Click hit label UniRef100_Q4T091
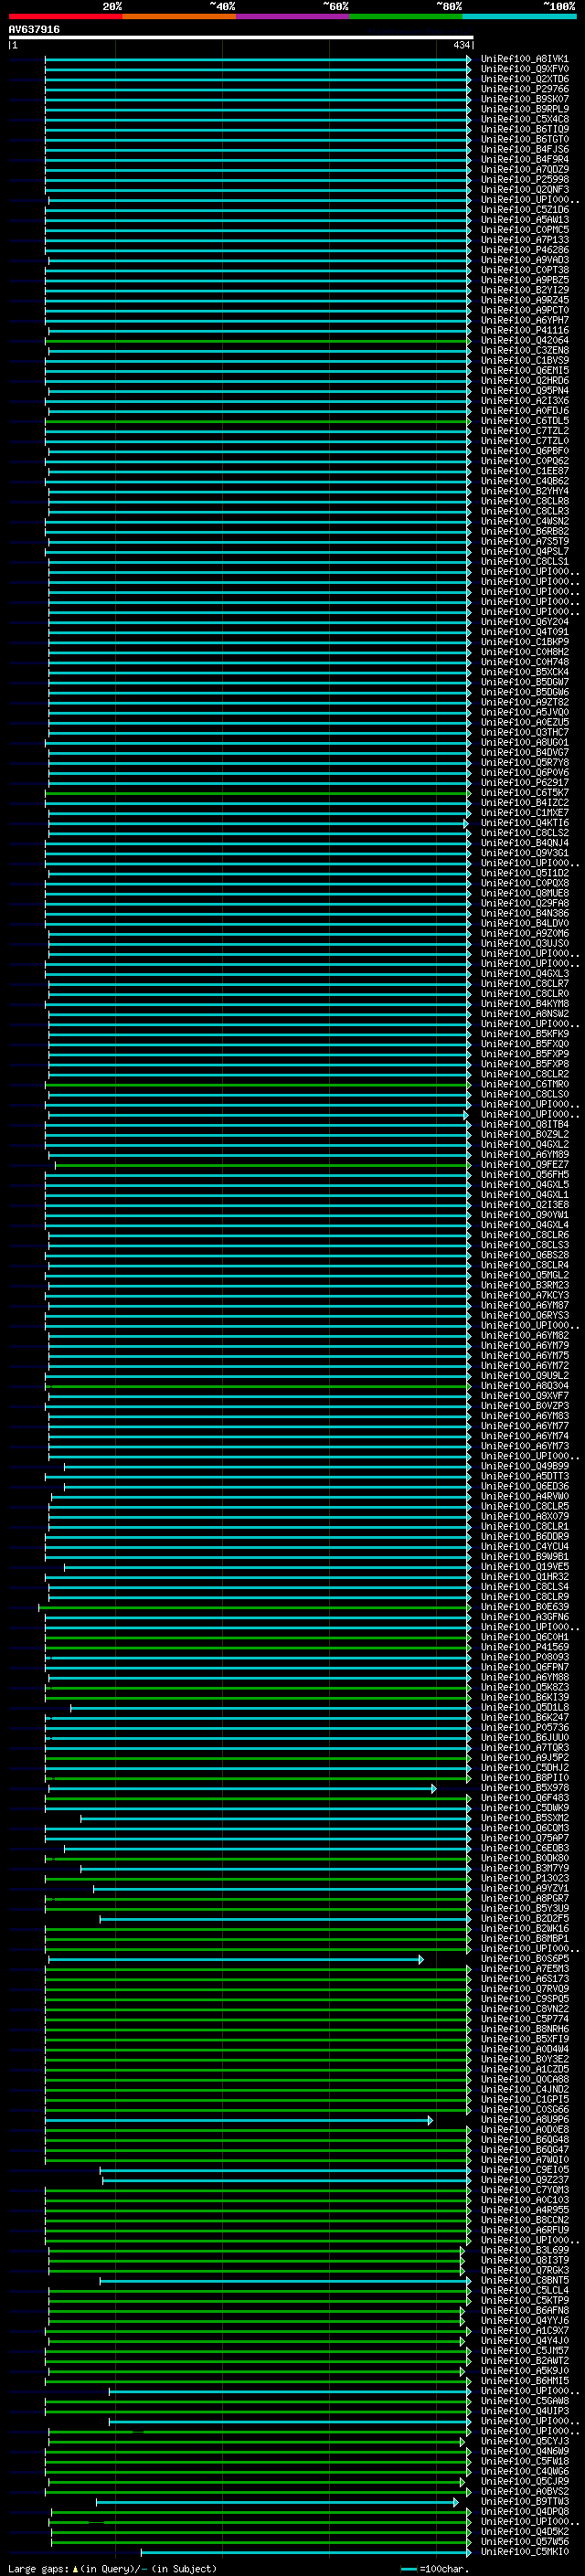The image size is (585, 2576). point(524,632)
